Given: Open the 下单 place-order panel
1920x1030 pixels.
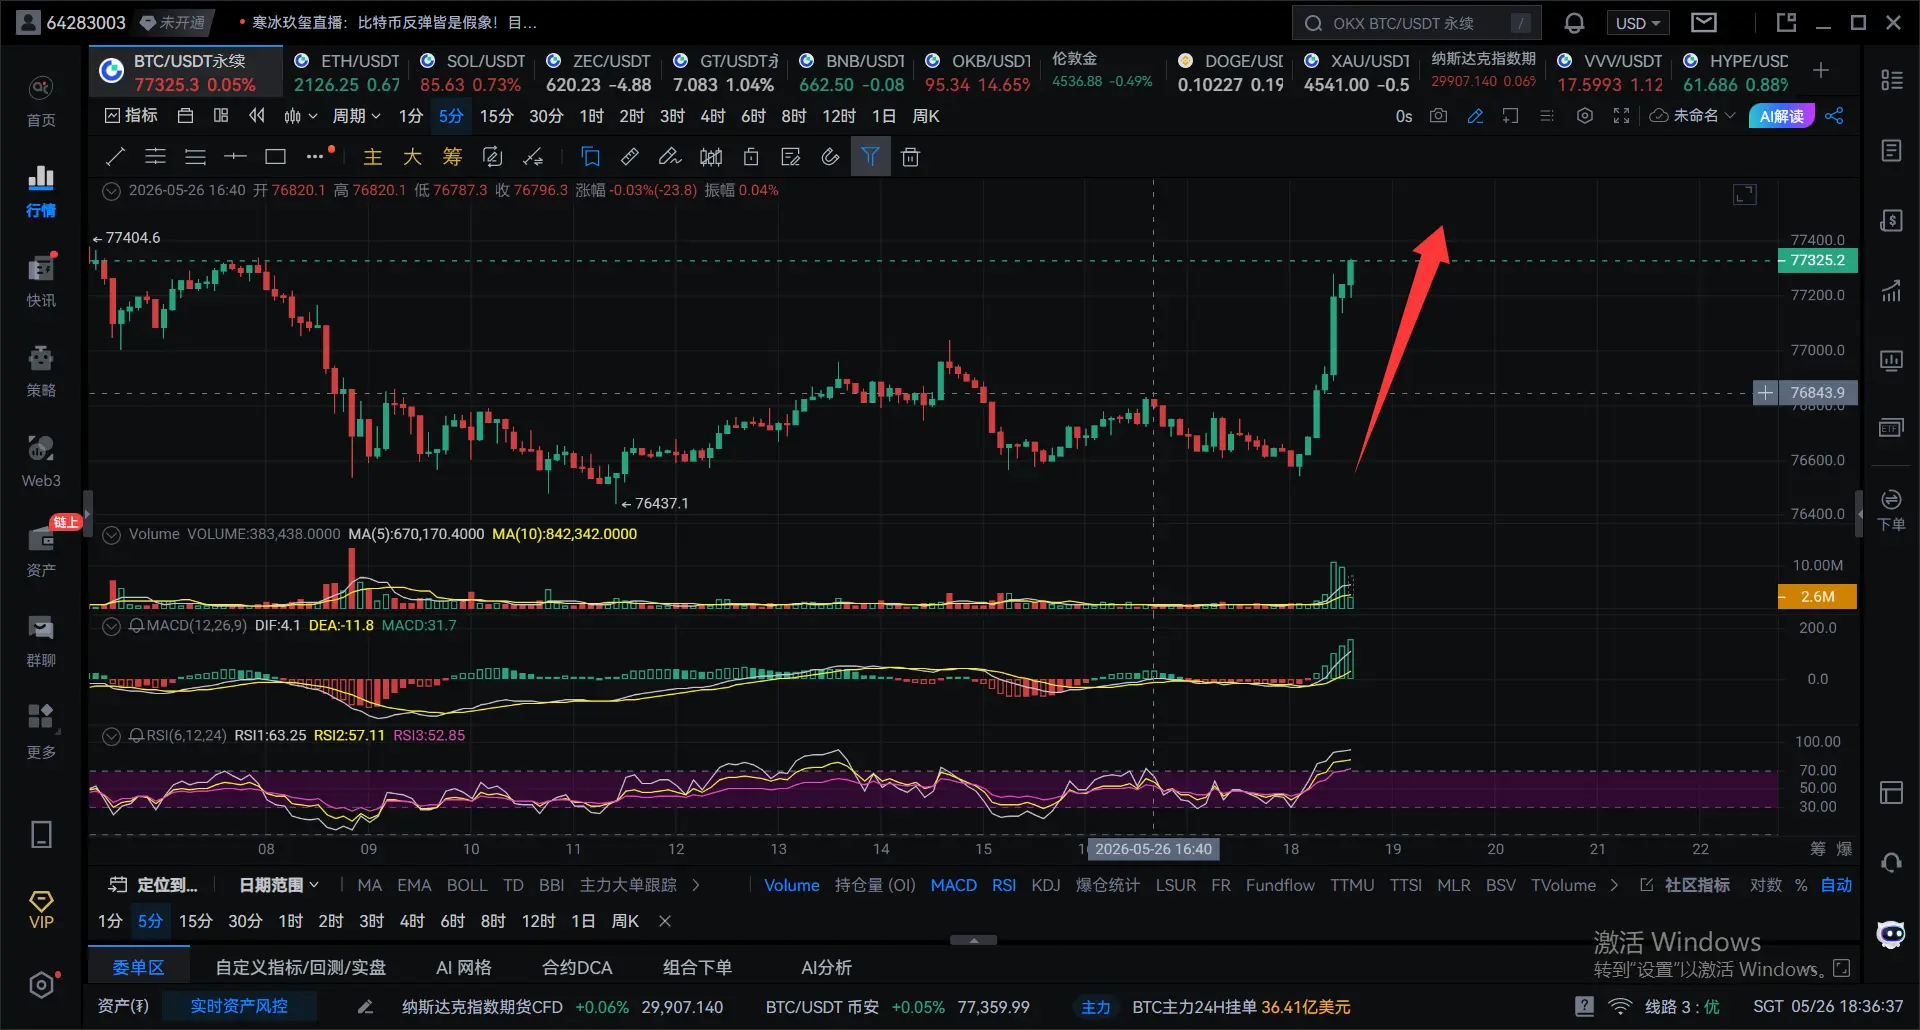Looking at the screenshot, I should [x=1891, y=509].
